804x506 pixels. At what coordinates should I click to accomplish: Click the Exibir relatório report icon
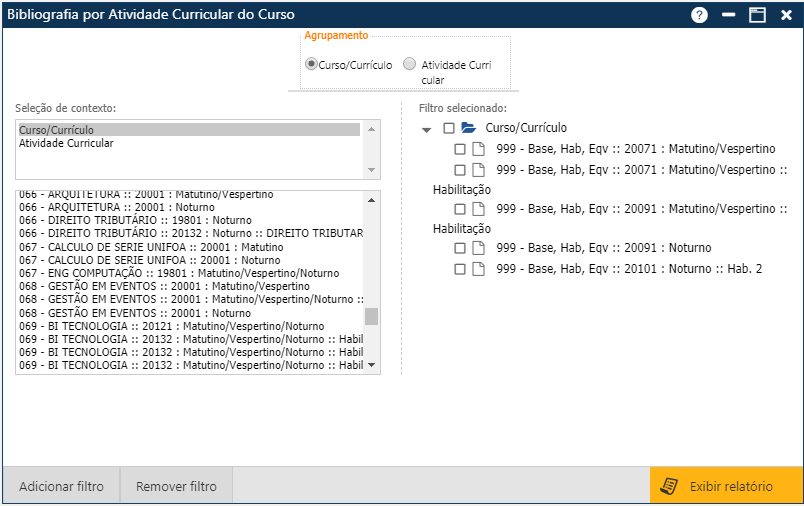(671, 487)
